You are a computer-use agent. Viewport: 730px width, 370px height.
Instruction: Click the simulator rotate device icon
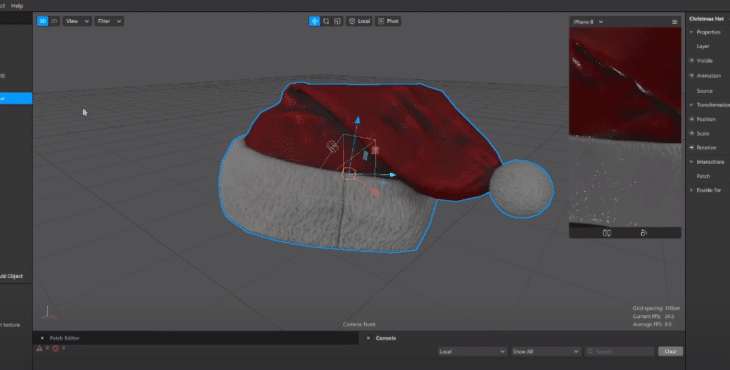643,233
